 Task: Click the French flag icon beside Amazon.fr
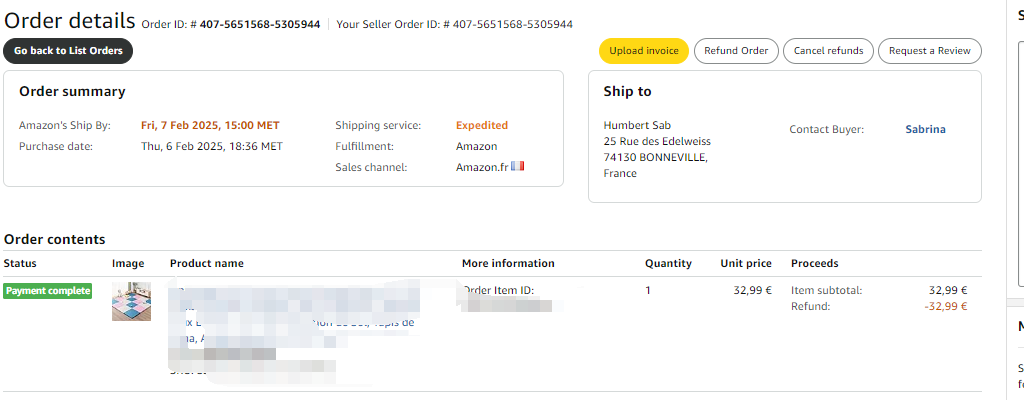tap(518, 167)
